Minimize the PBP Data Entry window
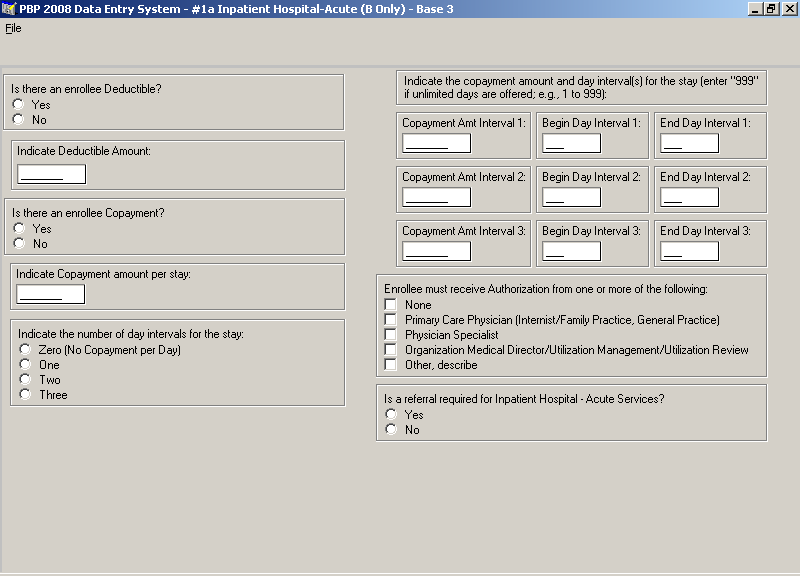The image size is (800, 576). [755, 9]
